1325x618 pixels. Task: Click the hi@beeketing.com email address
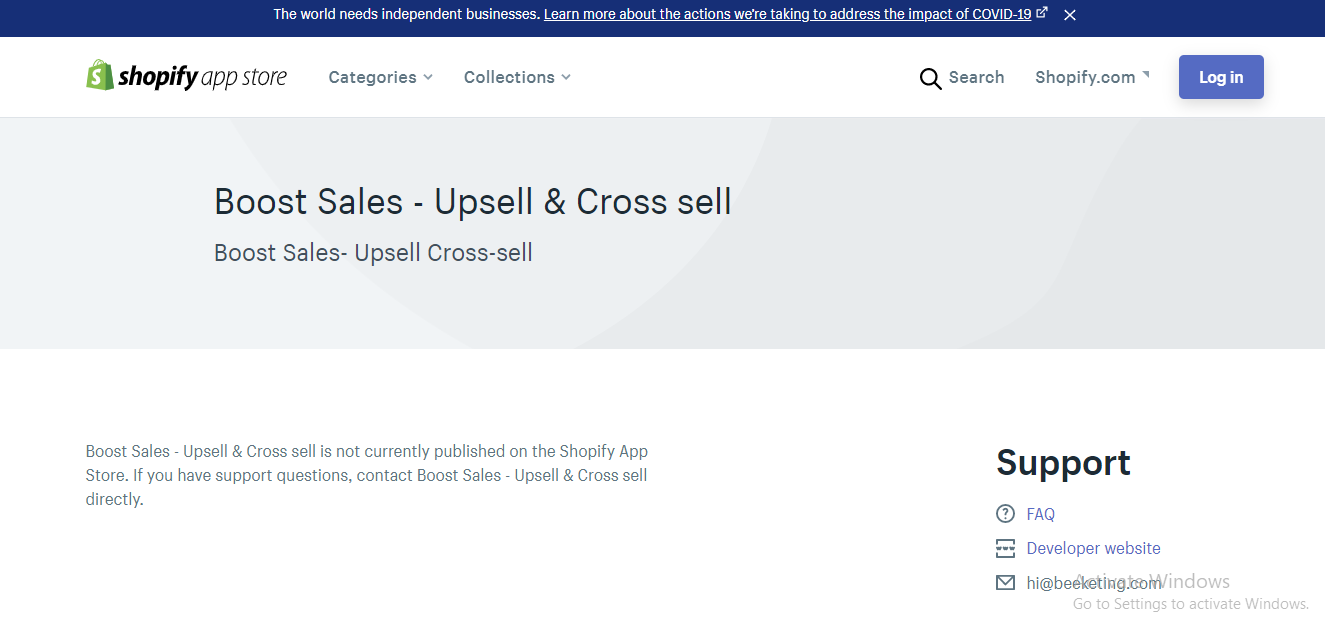1094,582
